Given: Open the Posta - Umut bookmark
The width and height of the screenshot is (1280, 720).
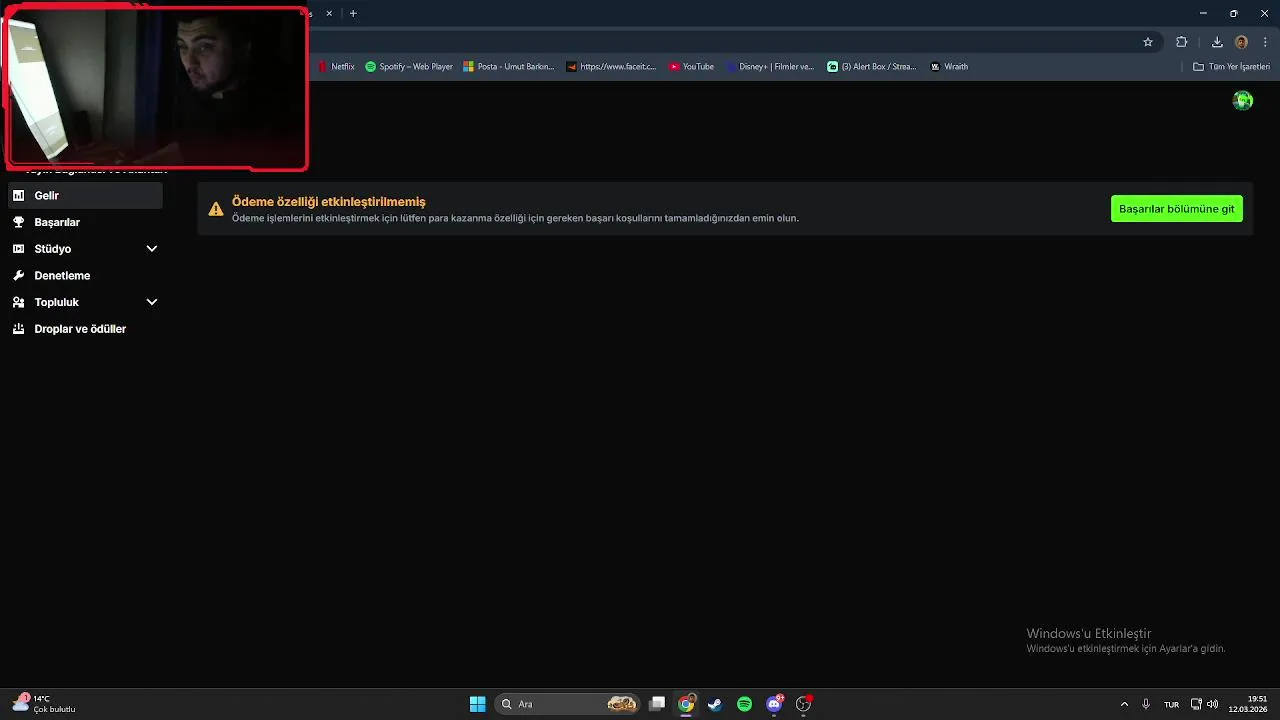Looking at the screenshot, I should [509, 67].
